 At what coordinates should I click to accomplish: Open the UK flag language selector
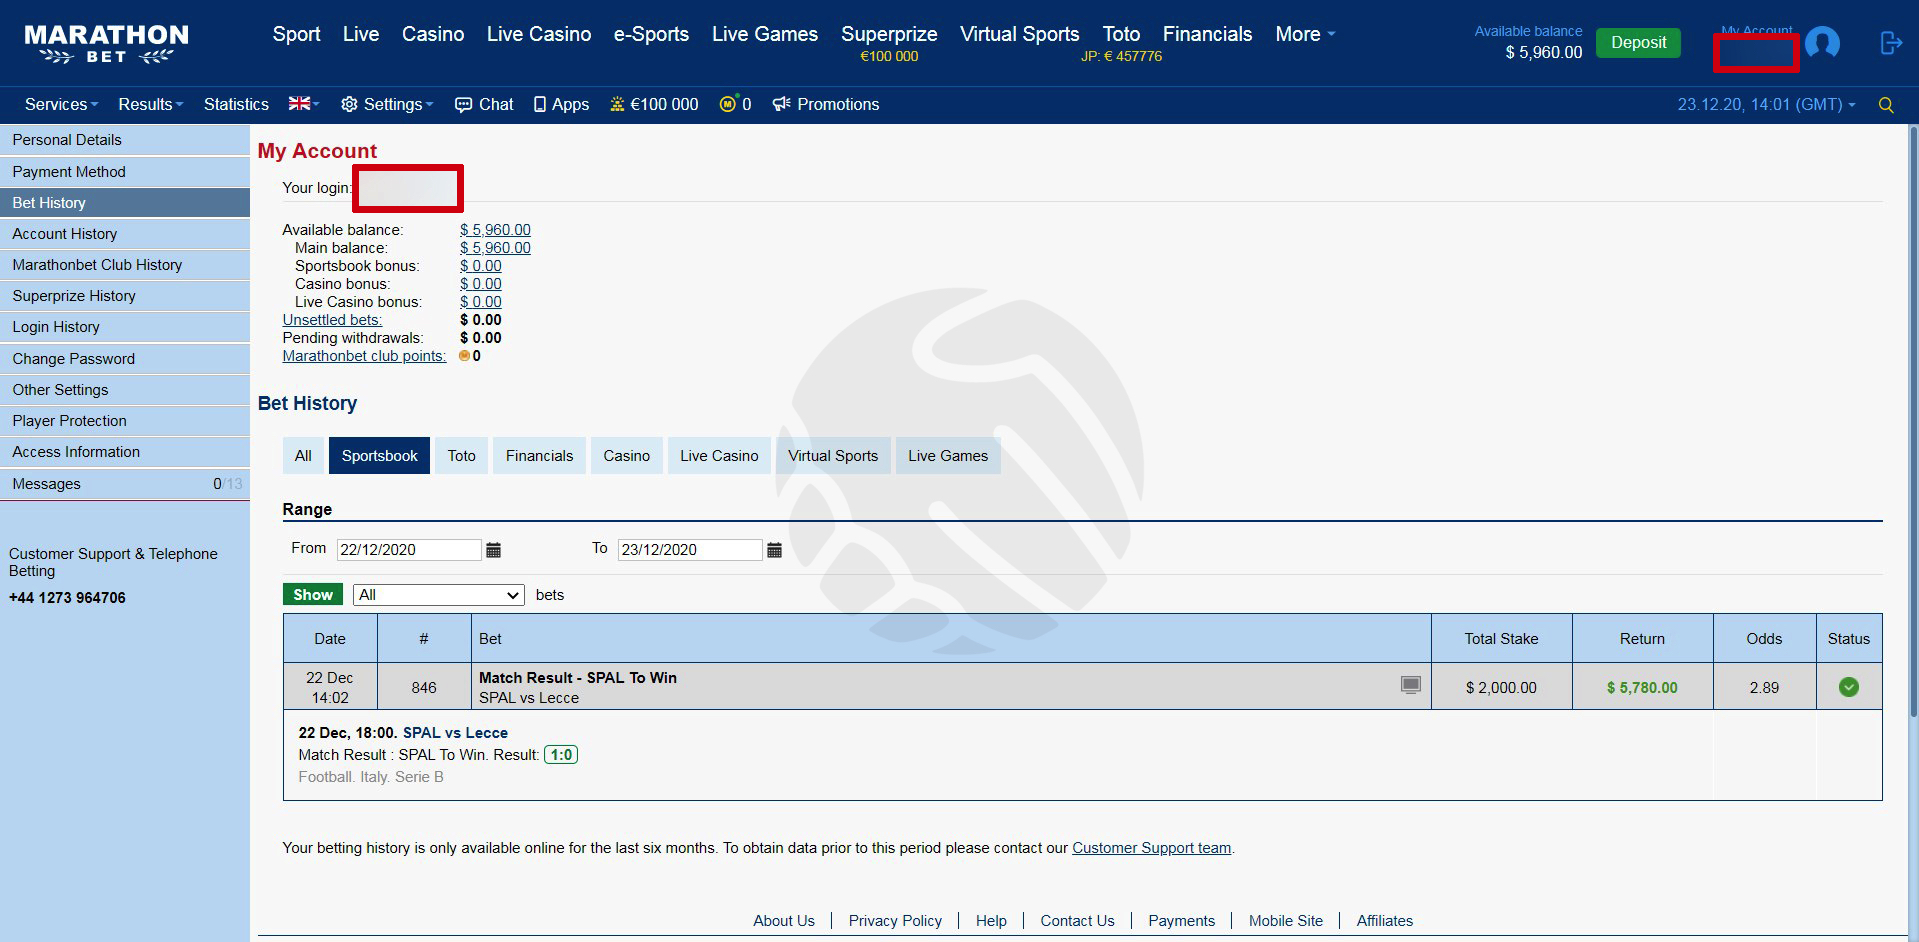(304, 104)
